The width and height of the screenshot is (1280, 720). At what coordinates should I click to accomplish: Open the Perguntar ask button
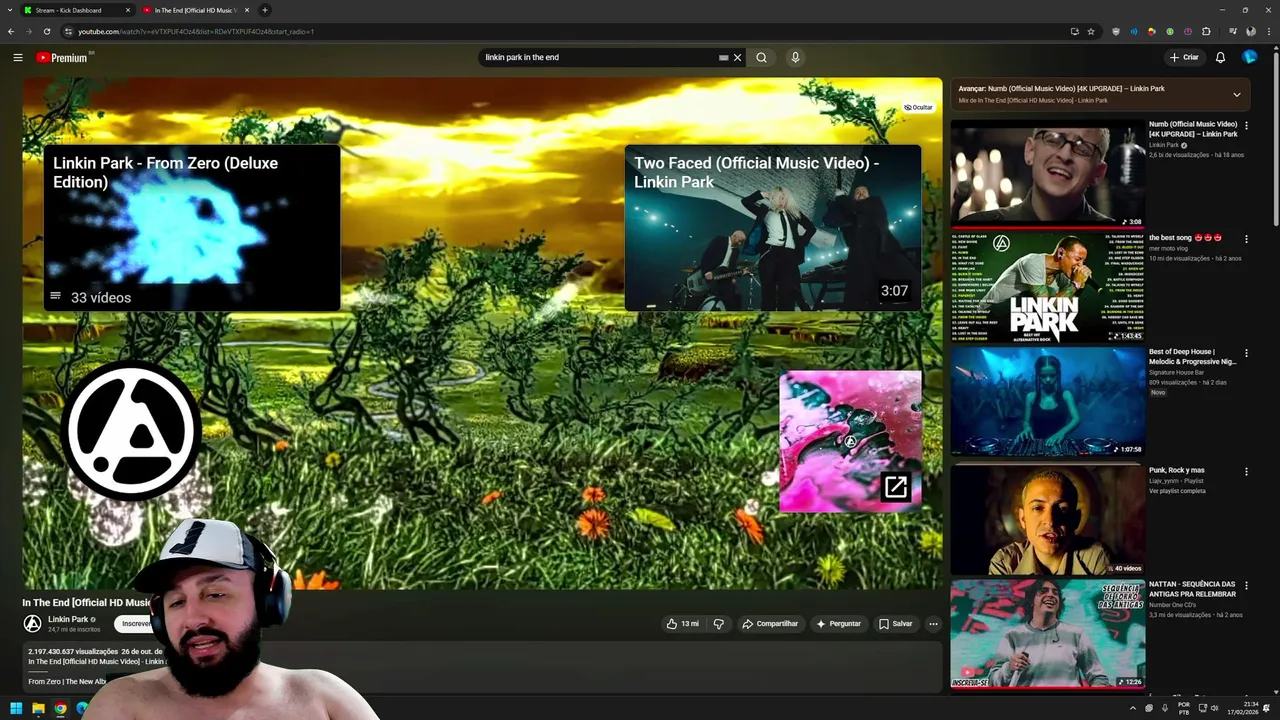pyautogui.click(x=838, y=624)
